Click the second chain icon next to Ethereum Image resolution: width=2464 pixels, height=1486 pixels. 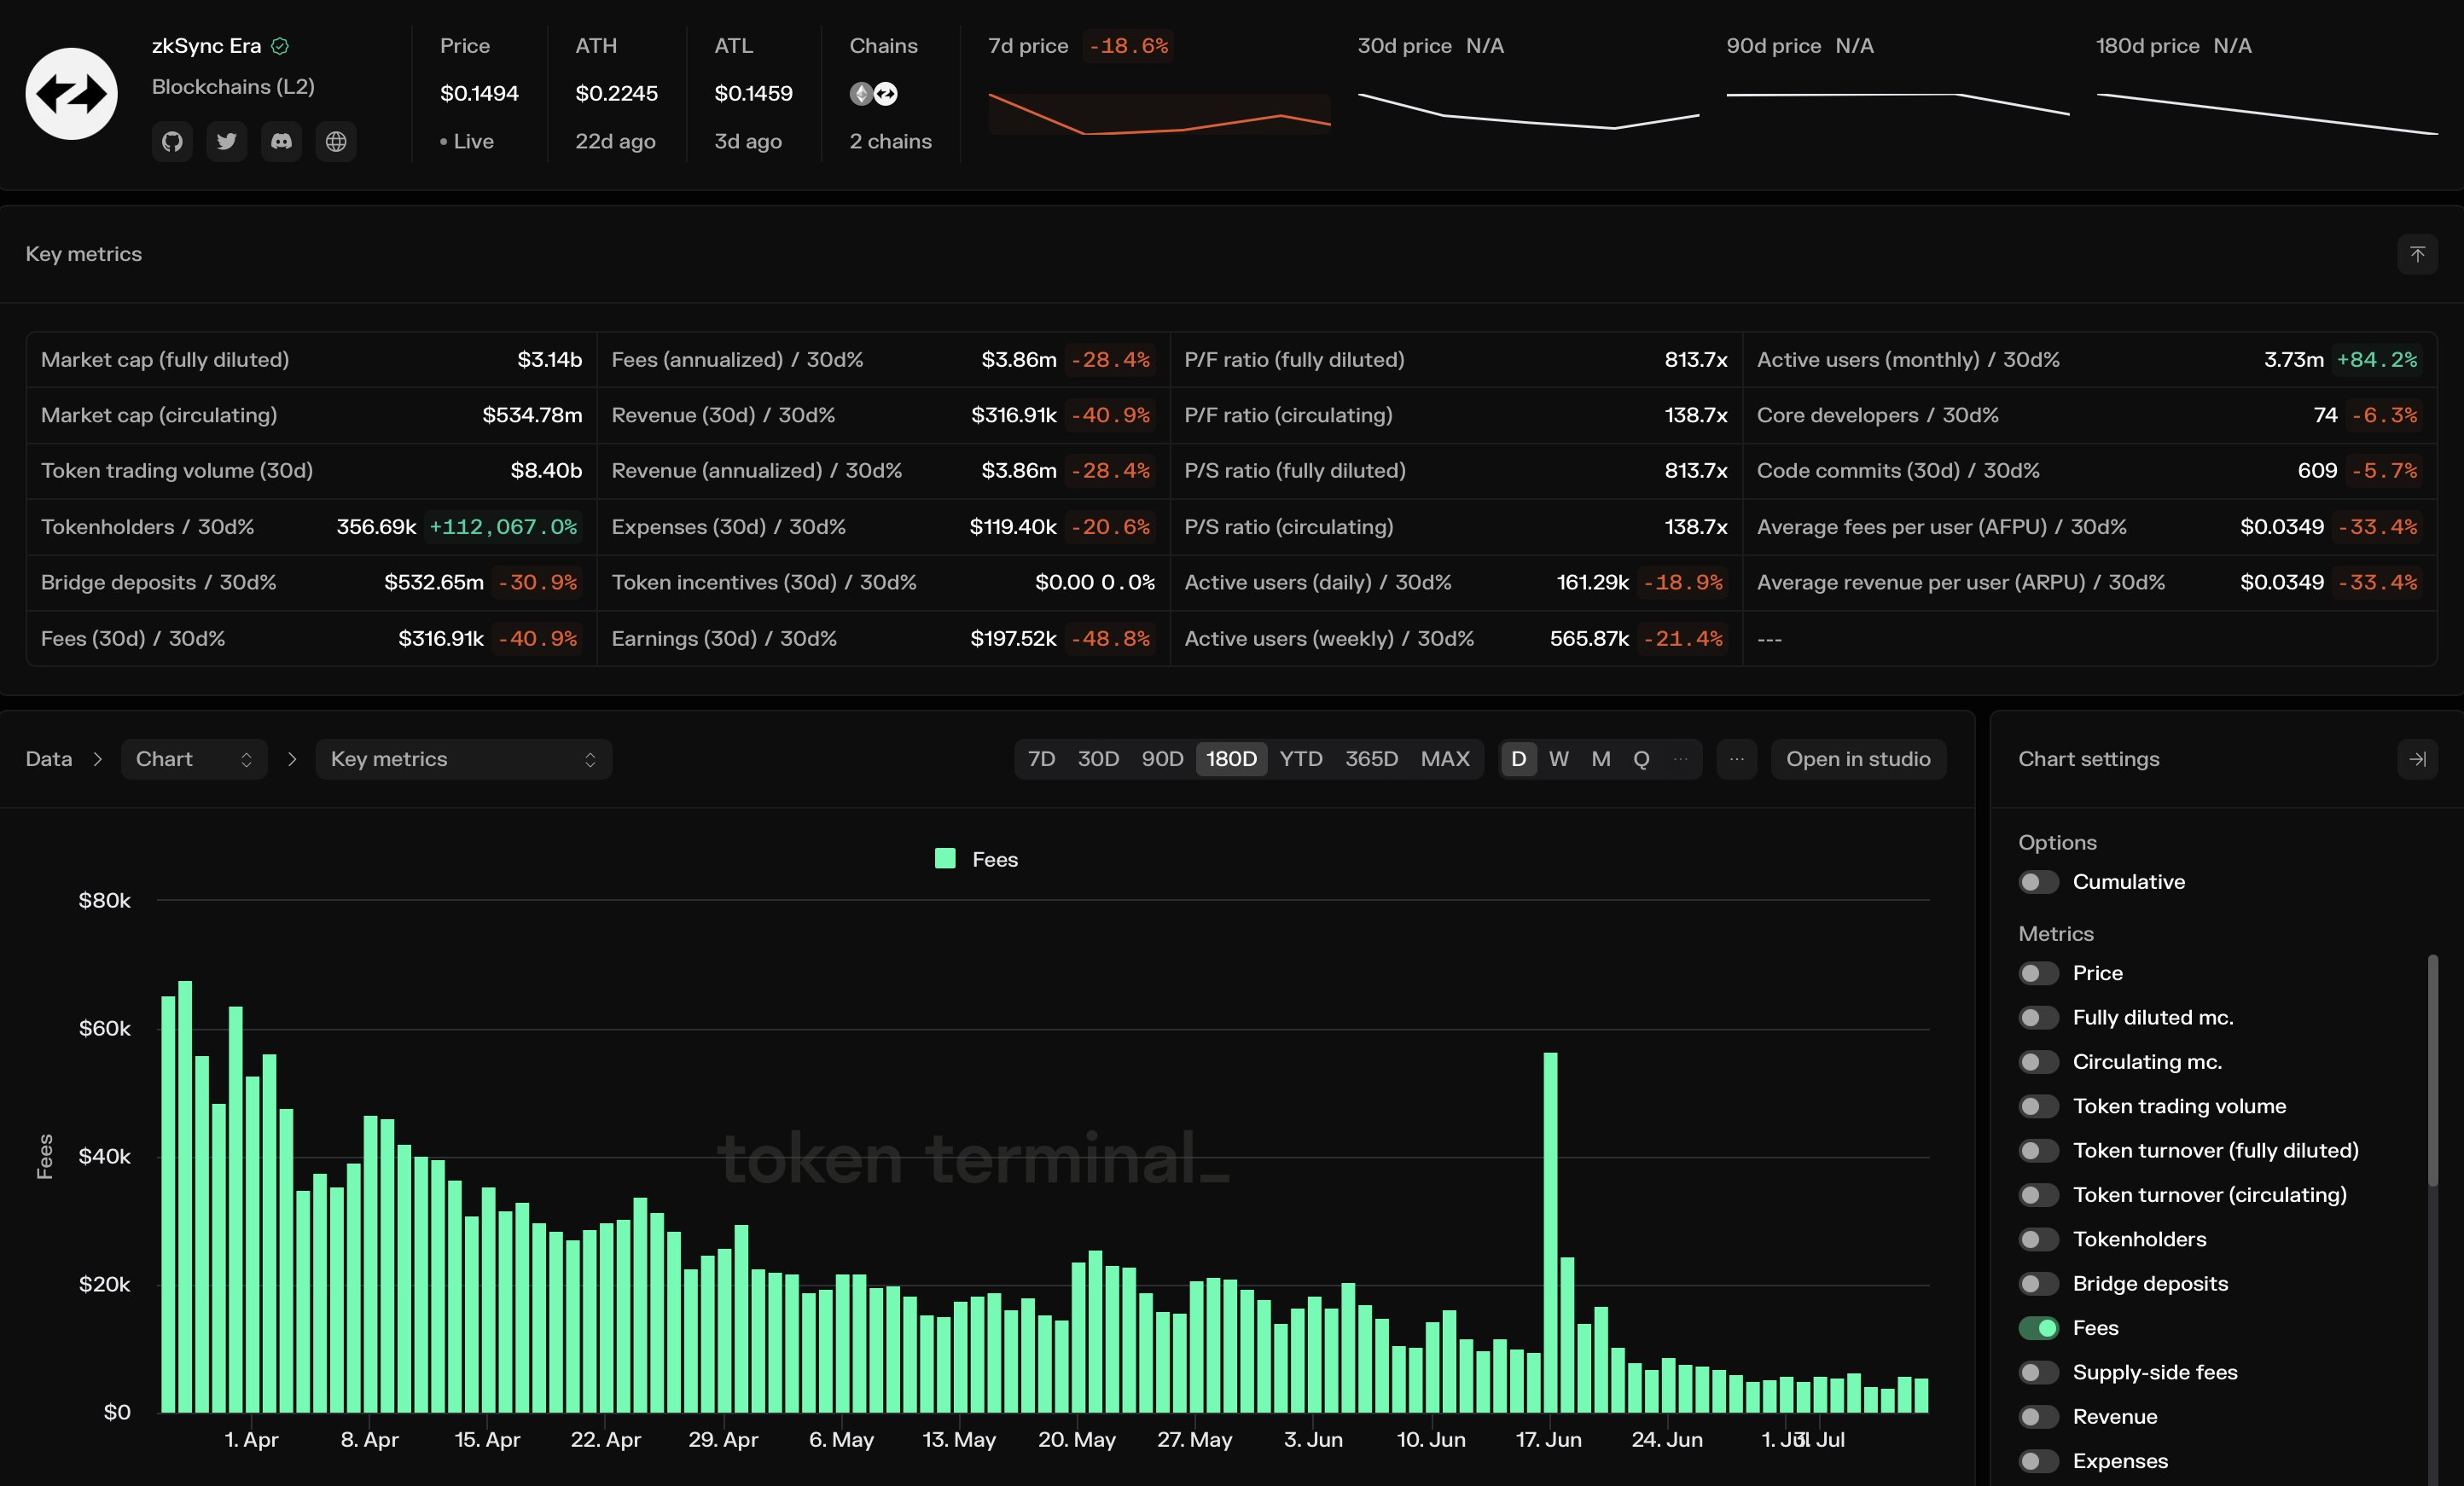tap(884, 91)
